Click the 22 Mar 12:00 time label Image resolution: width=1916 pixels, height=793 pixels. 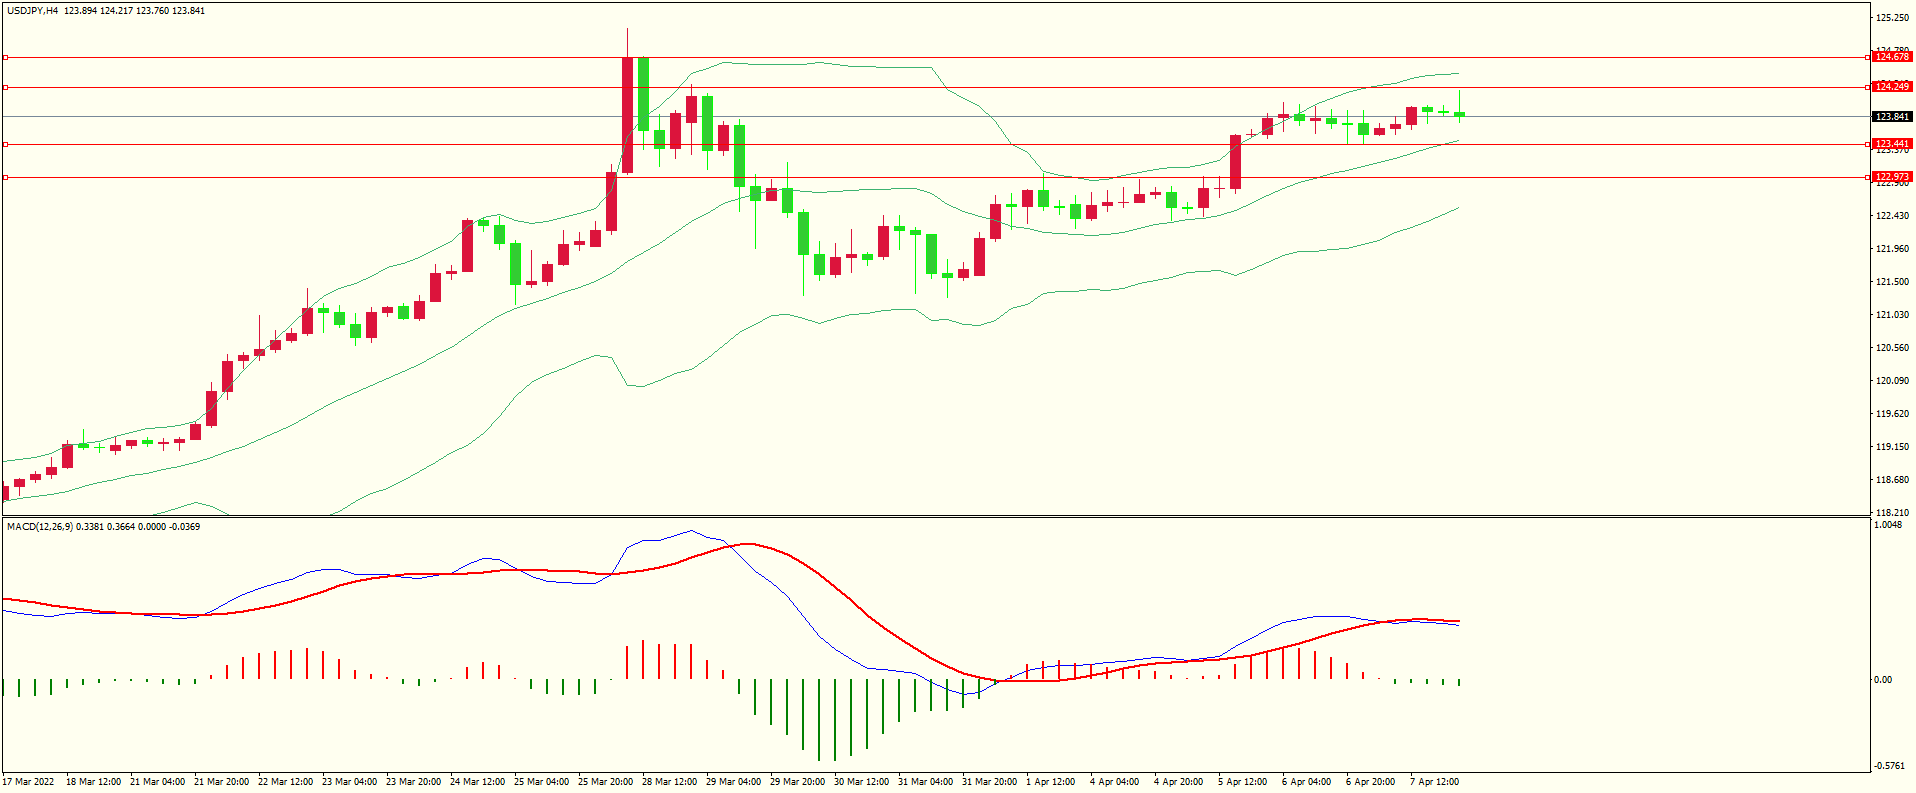tap(286, 782)
